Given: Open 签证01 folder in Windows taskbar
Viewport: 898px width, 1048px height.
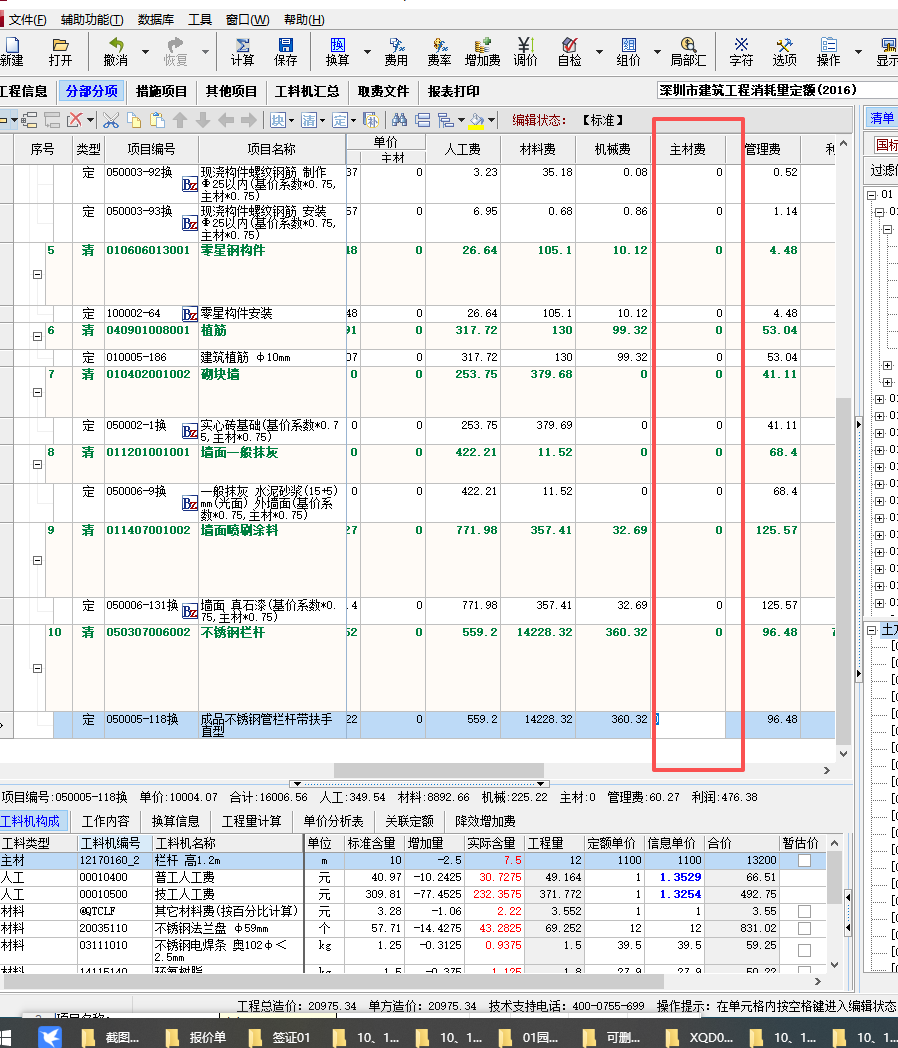Looking at the screenshot, I should click(x=281, y=1037).
